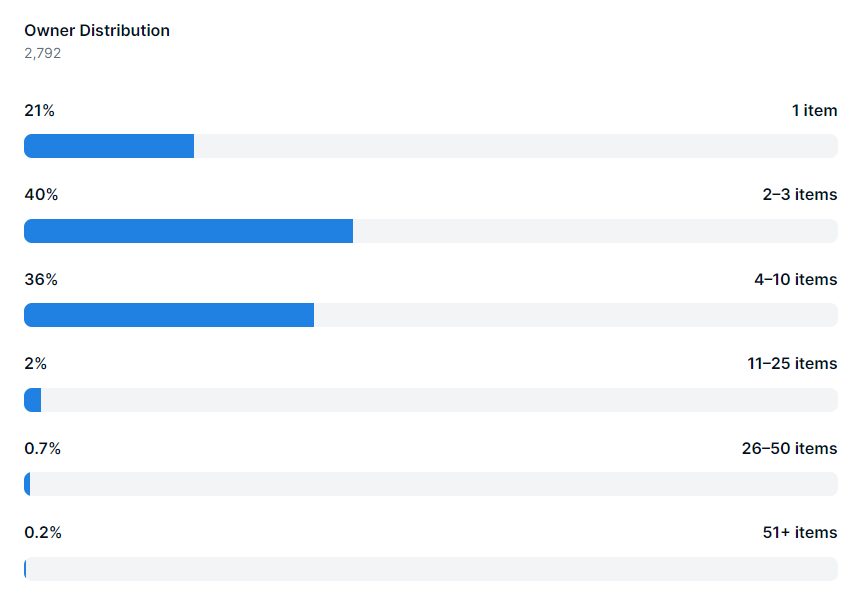Click the 2–3 items blue bar

[188, 231]
